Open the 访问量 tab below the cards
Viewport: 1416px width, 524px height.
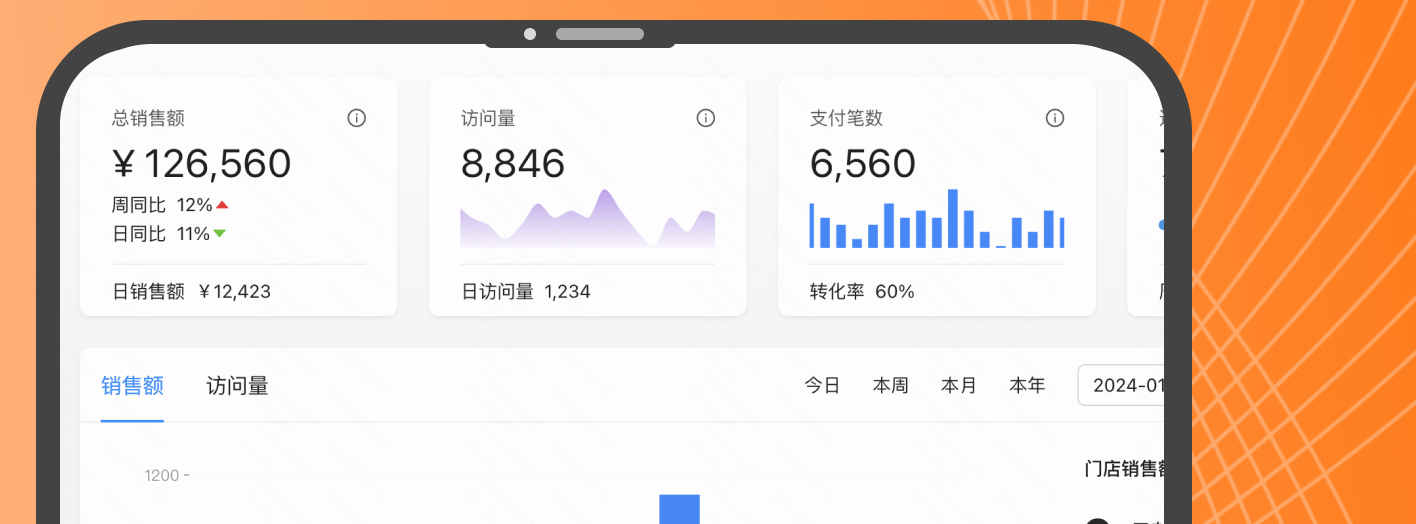pyautogui.click(x=237, y=386)
